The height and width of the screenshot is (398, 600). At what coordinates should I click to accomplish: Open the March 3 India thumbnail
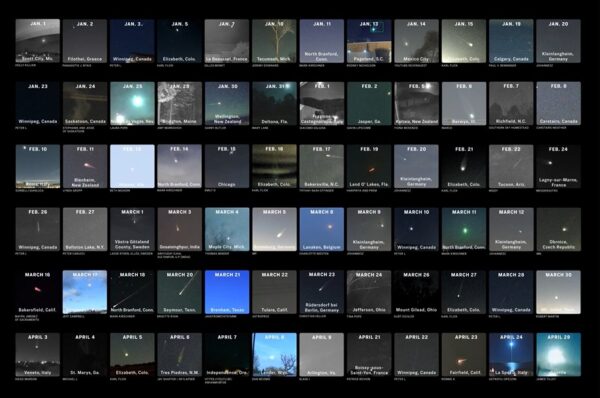point(179,229)
